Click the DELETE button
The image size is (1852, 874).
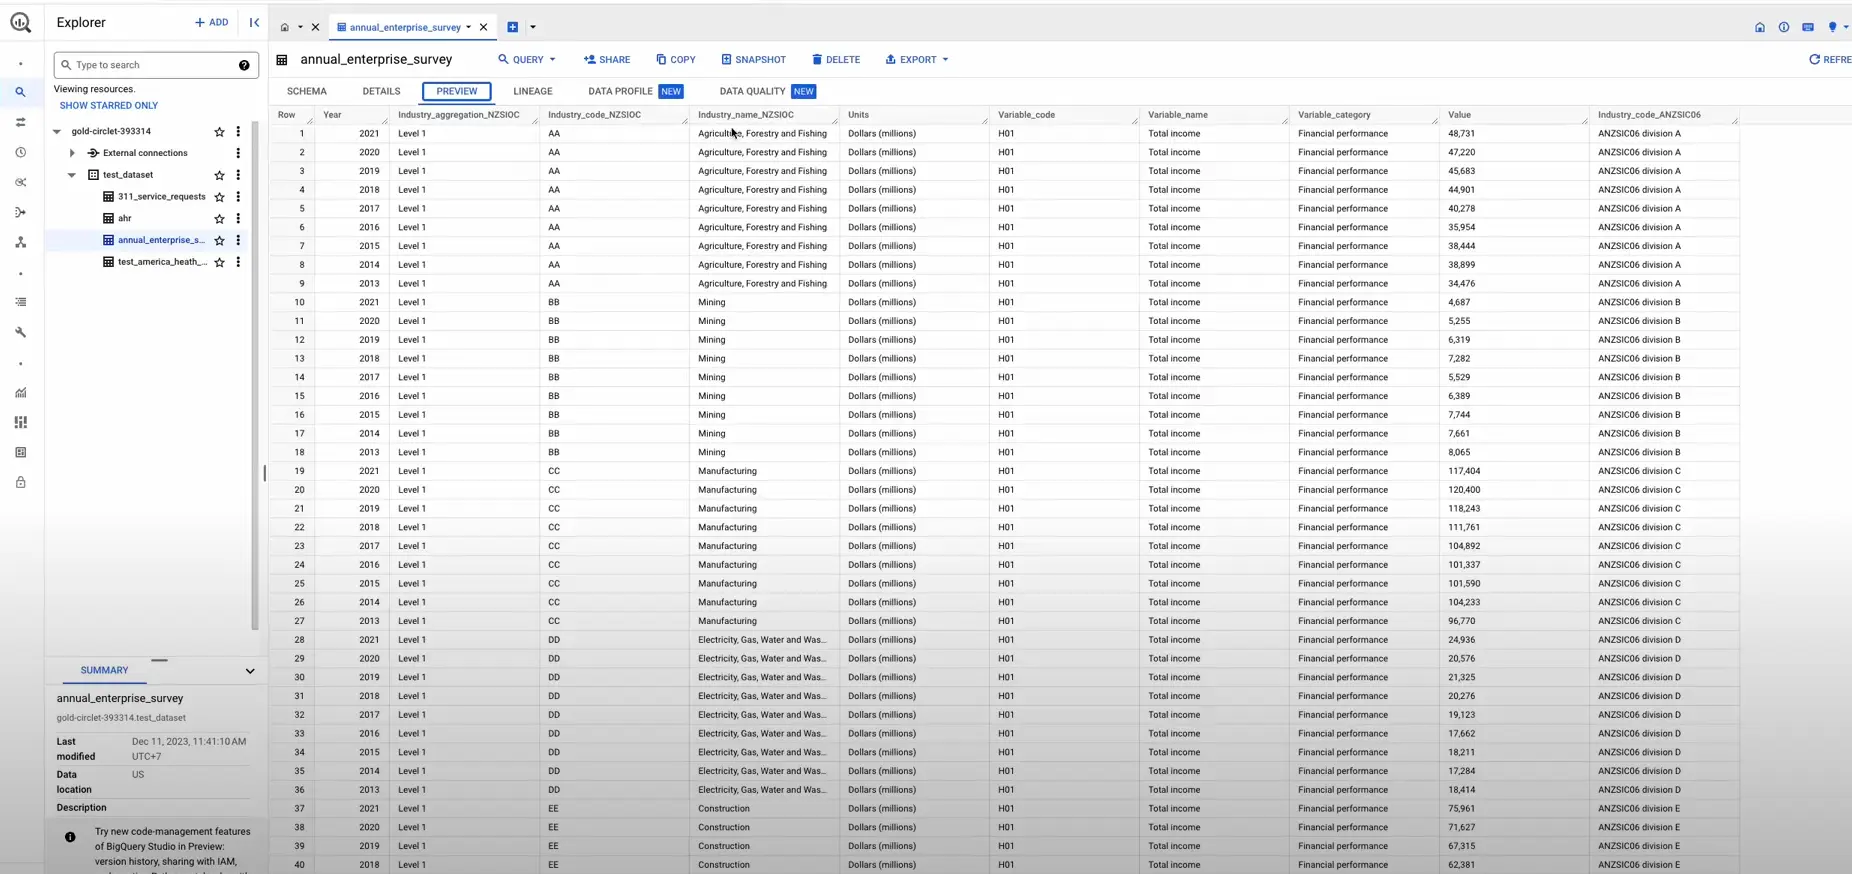point(836,60)
